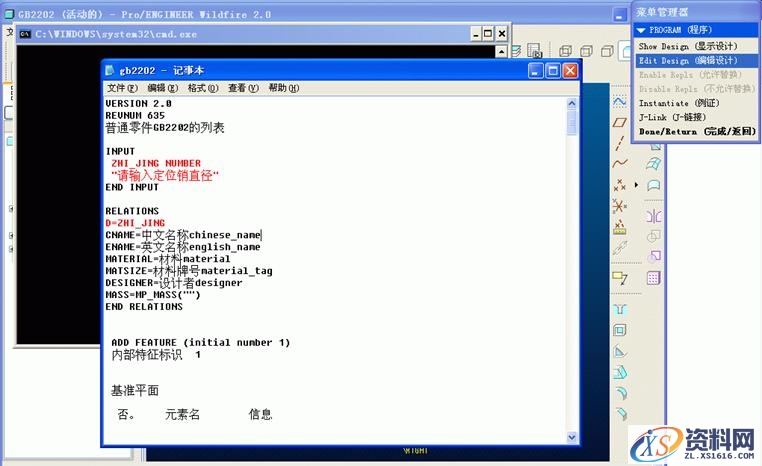Open the layers icon in top toolbar
This screenshot has height=466, width=762.
coord(516,51)
